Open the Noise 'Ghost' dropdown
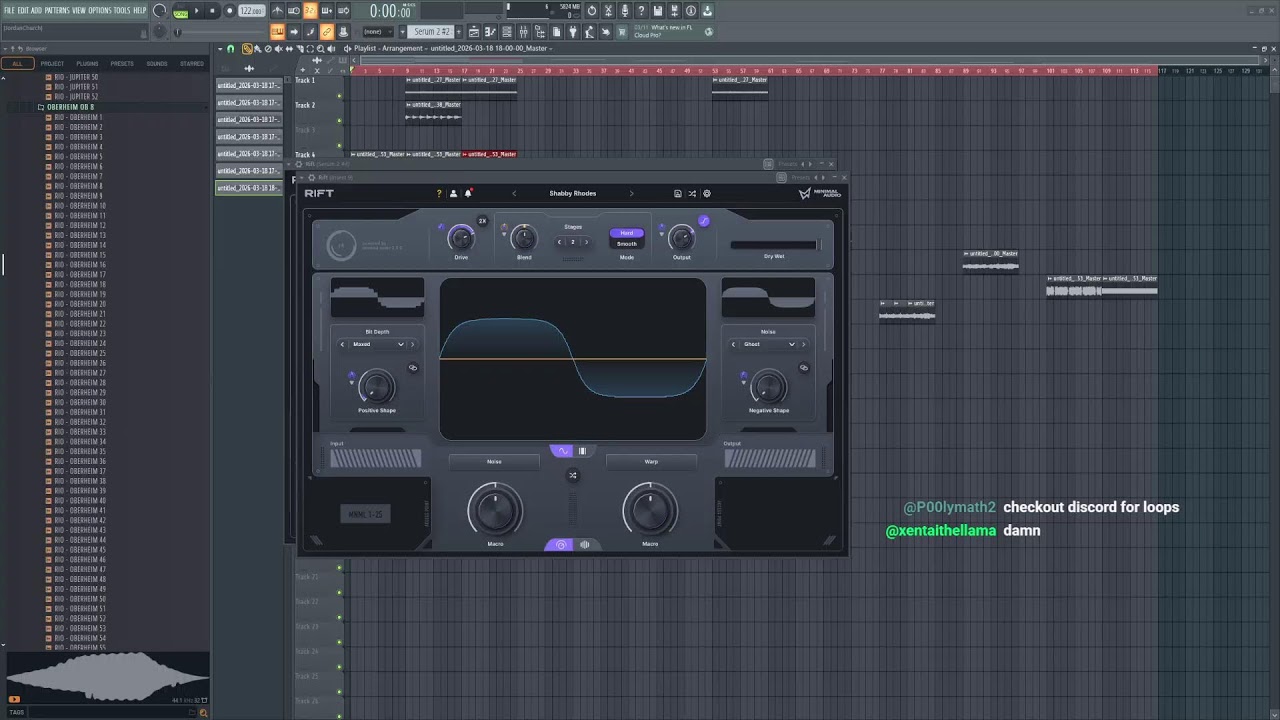The image size is (1280, 720). [x=768, y=344]
